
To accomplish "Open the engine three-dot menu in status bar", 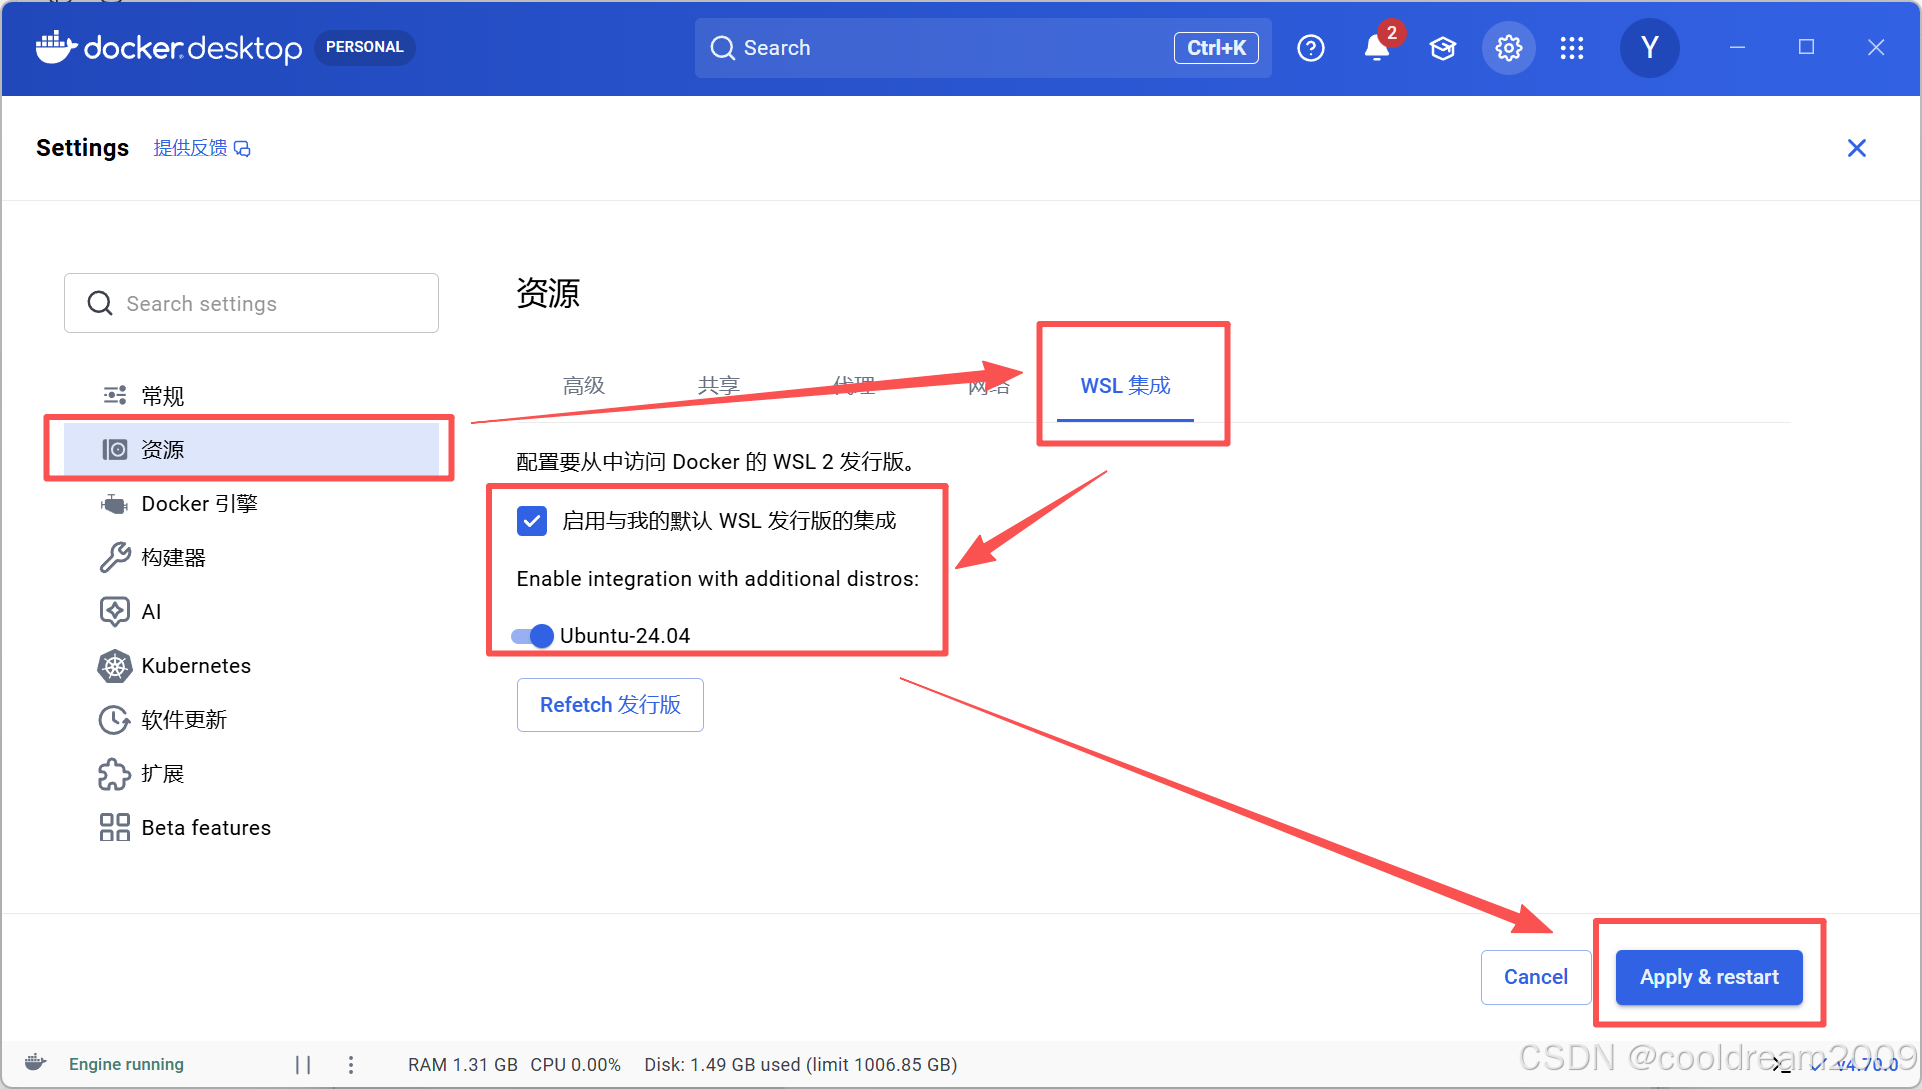I will click(351, 1065).
